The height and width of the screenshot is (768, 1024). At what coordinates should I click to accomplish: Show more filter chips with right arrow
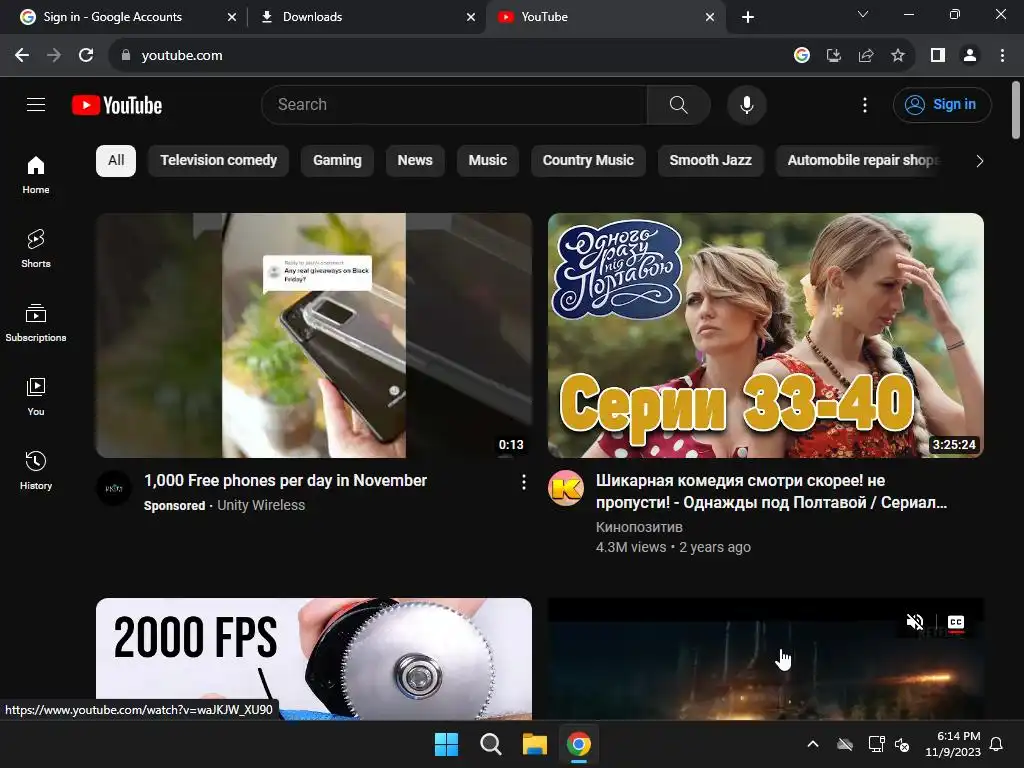(979, 161)
